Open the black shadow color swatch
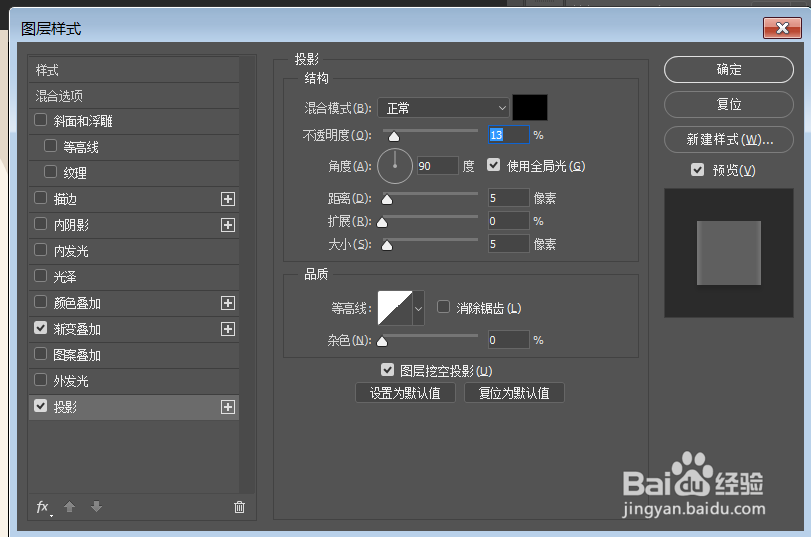Screen dimensions: 811x537 [x=530, y=108]
